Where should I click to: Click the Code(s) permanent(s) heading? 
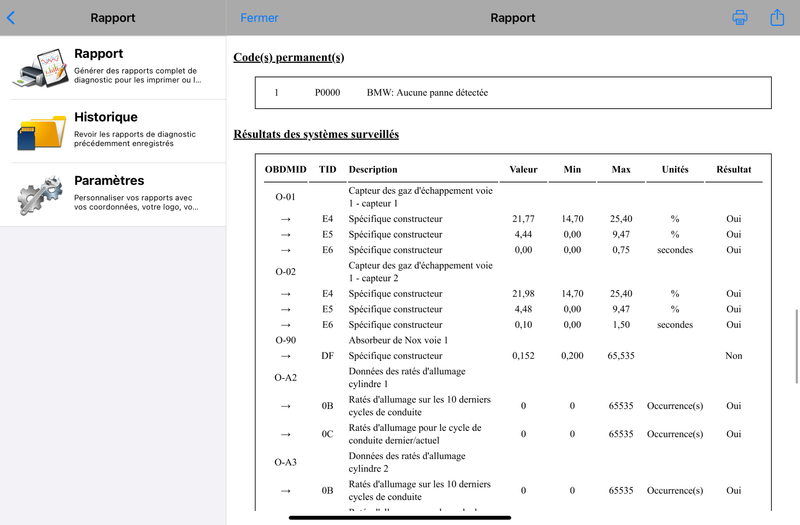289,57
